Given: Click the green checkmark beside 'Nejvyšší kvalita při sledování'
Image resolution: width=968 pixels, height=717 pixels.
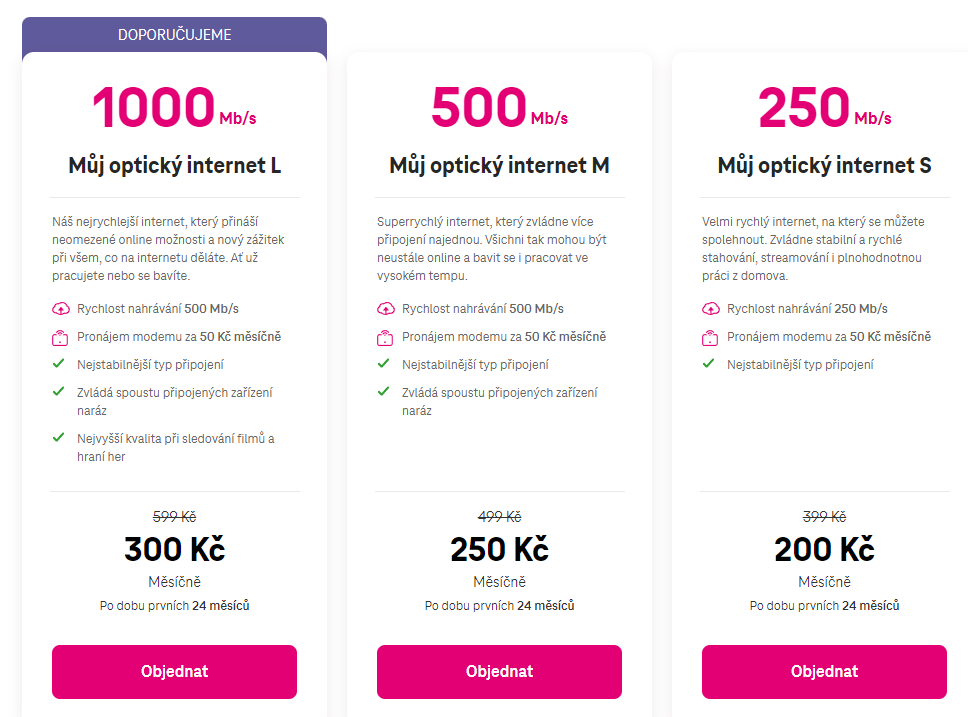Looking at the screenshot, I should point(59,437).
